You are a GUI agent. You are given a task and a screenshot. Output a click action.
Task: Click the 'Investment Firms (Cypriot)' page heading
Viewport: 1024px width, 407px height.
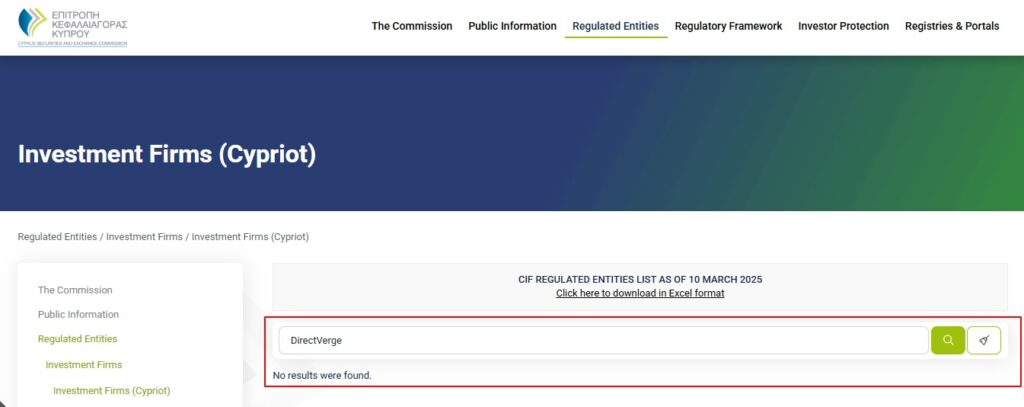click(x=167, y=155)
